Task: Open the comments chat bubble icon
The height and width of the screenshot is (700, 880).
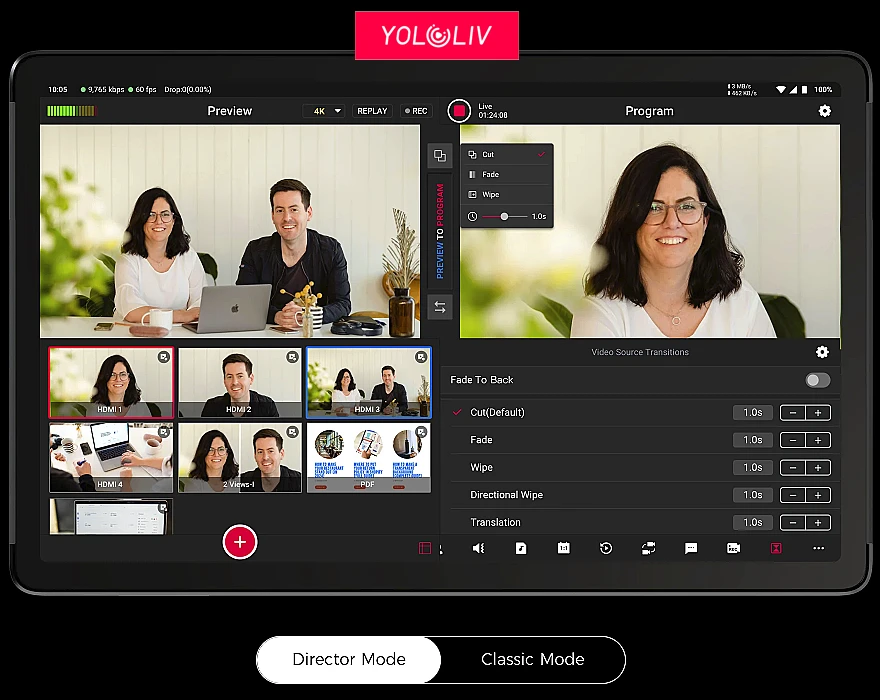Action: 691,548
